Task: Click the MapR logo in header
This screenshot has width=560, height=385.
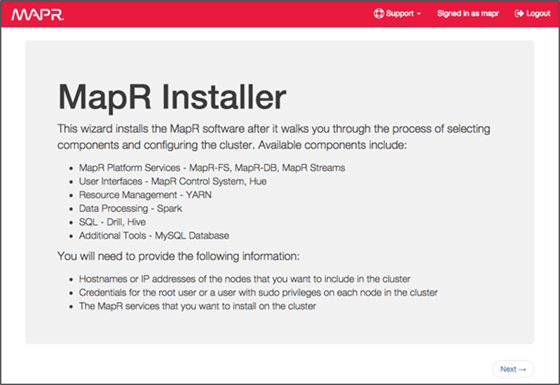Action: [38, 15]
